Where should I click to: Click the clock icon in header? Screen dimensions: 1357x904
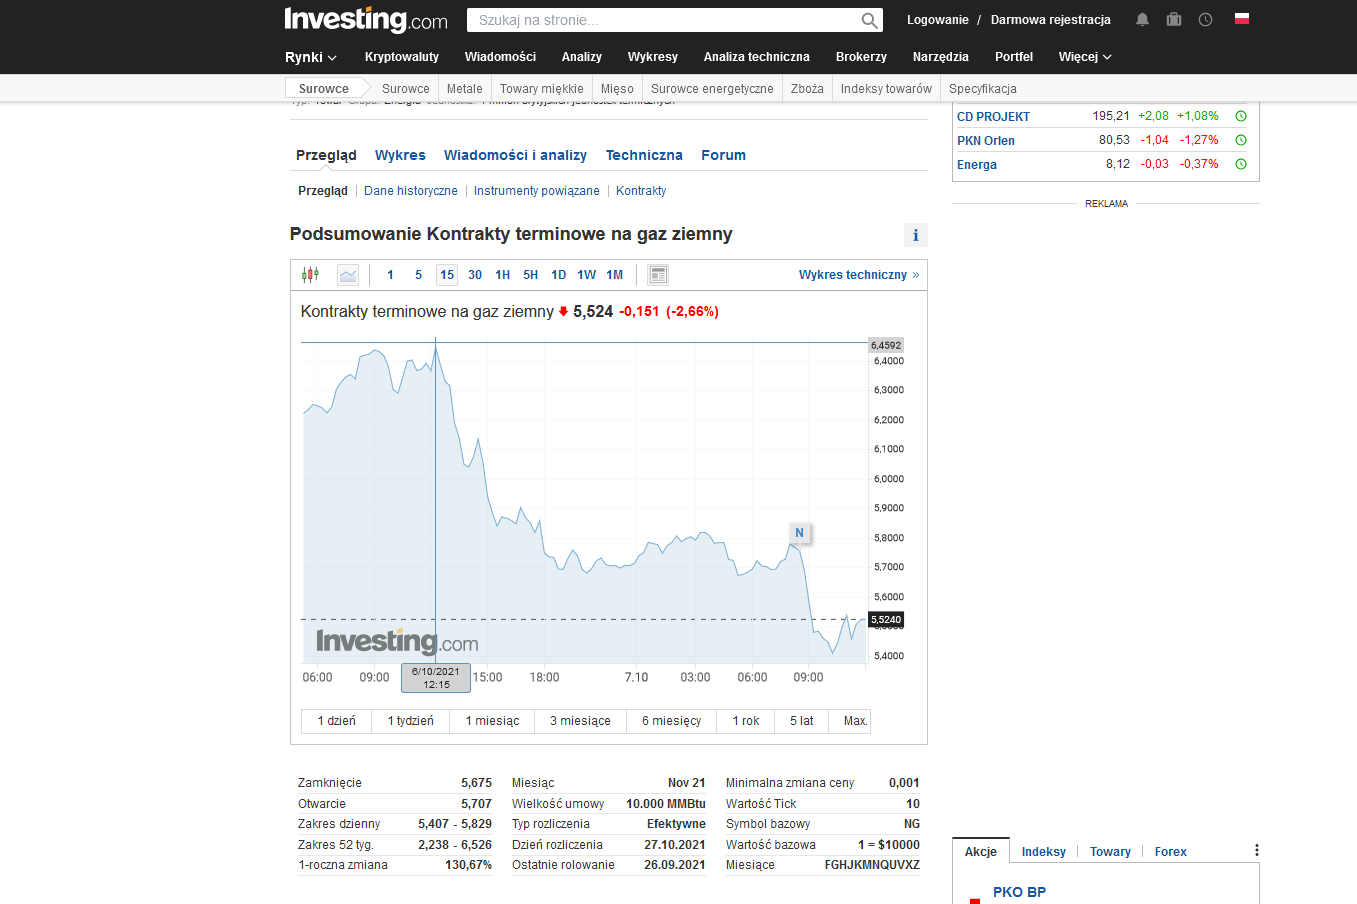[1206, 20]
